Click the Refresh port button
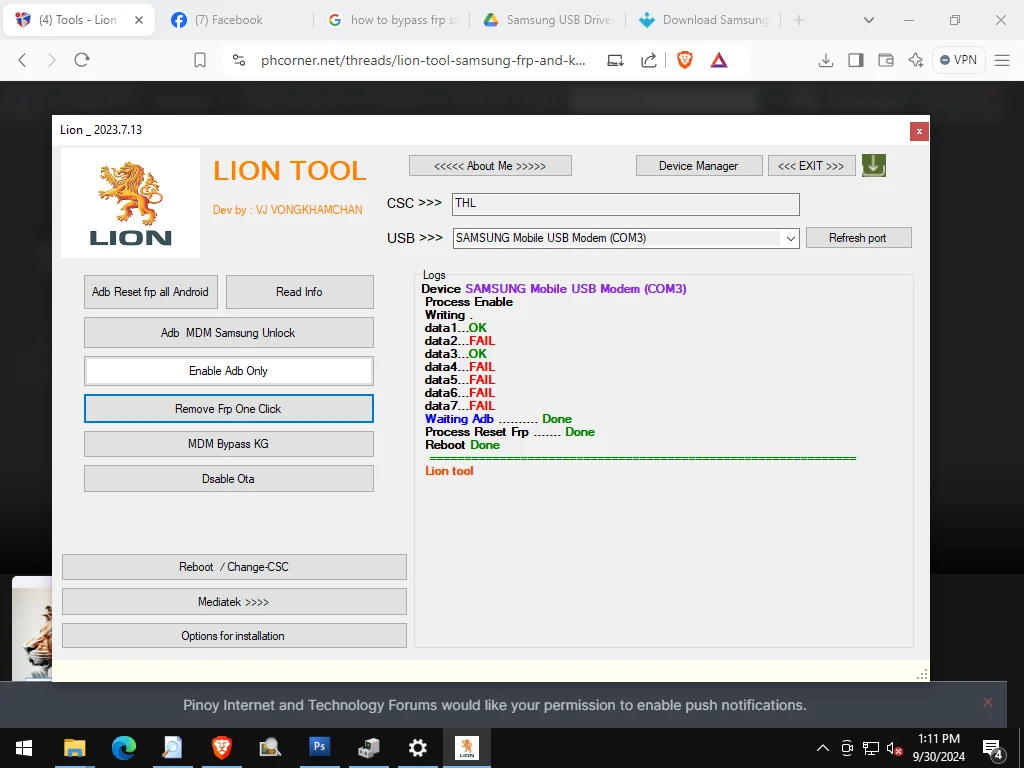Viewport: 1024px width, 768px height. click(859, 238)
